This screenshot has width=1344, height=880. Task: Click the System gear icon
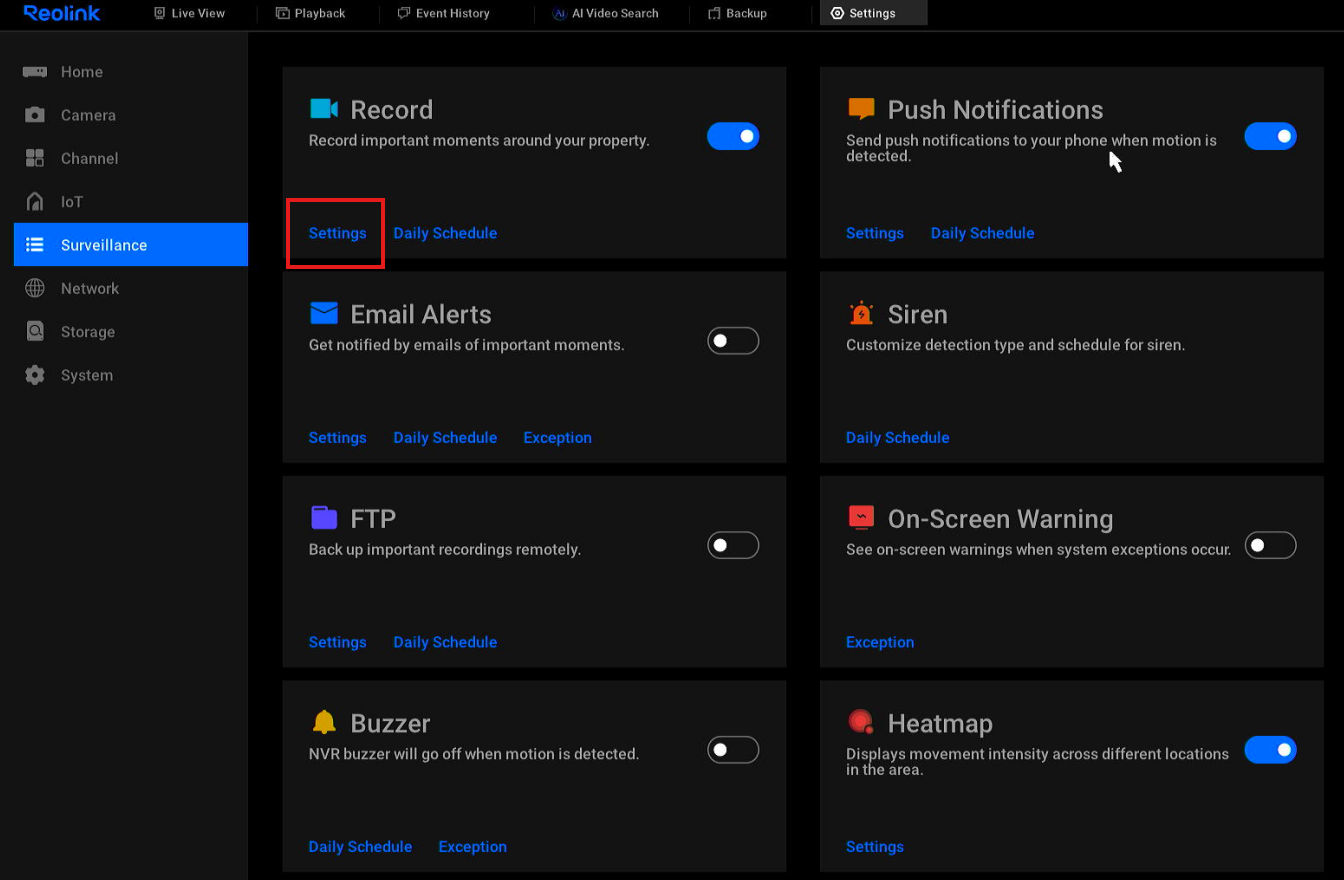[35, 375]
